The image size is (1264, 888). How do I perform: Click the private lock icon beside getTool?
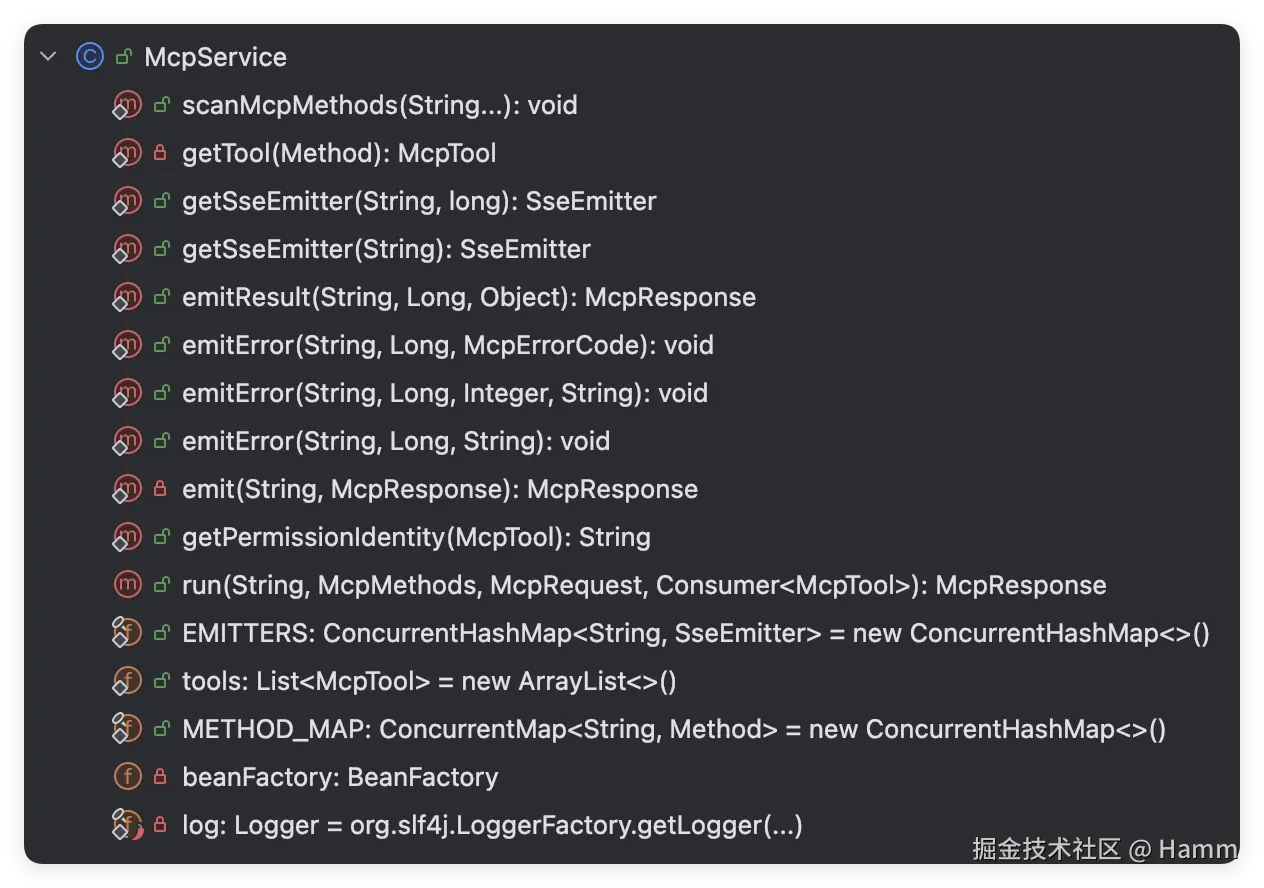160,154
